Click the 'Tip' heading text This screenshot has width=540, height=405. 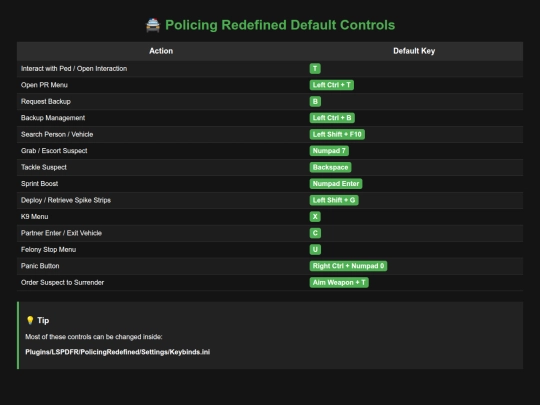(x=43, y=320)
